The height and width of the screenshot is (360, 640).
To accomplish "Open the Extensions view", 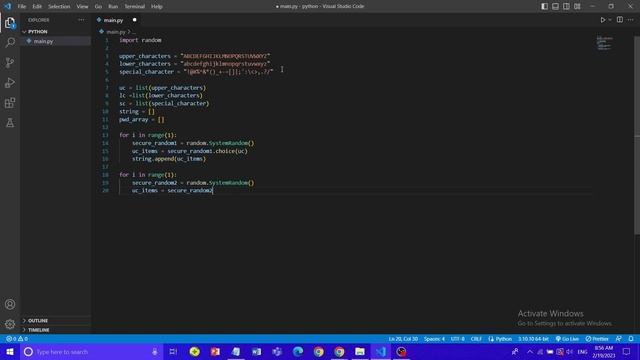I will (10, 103).
